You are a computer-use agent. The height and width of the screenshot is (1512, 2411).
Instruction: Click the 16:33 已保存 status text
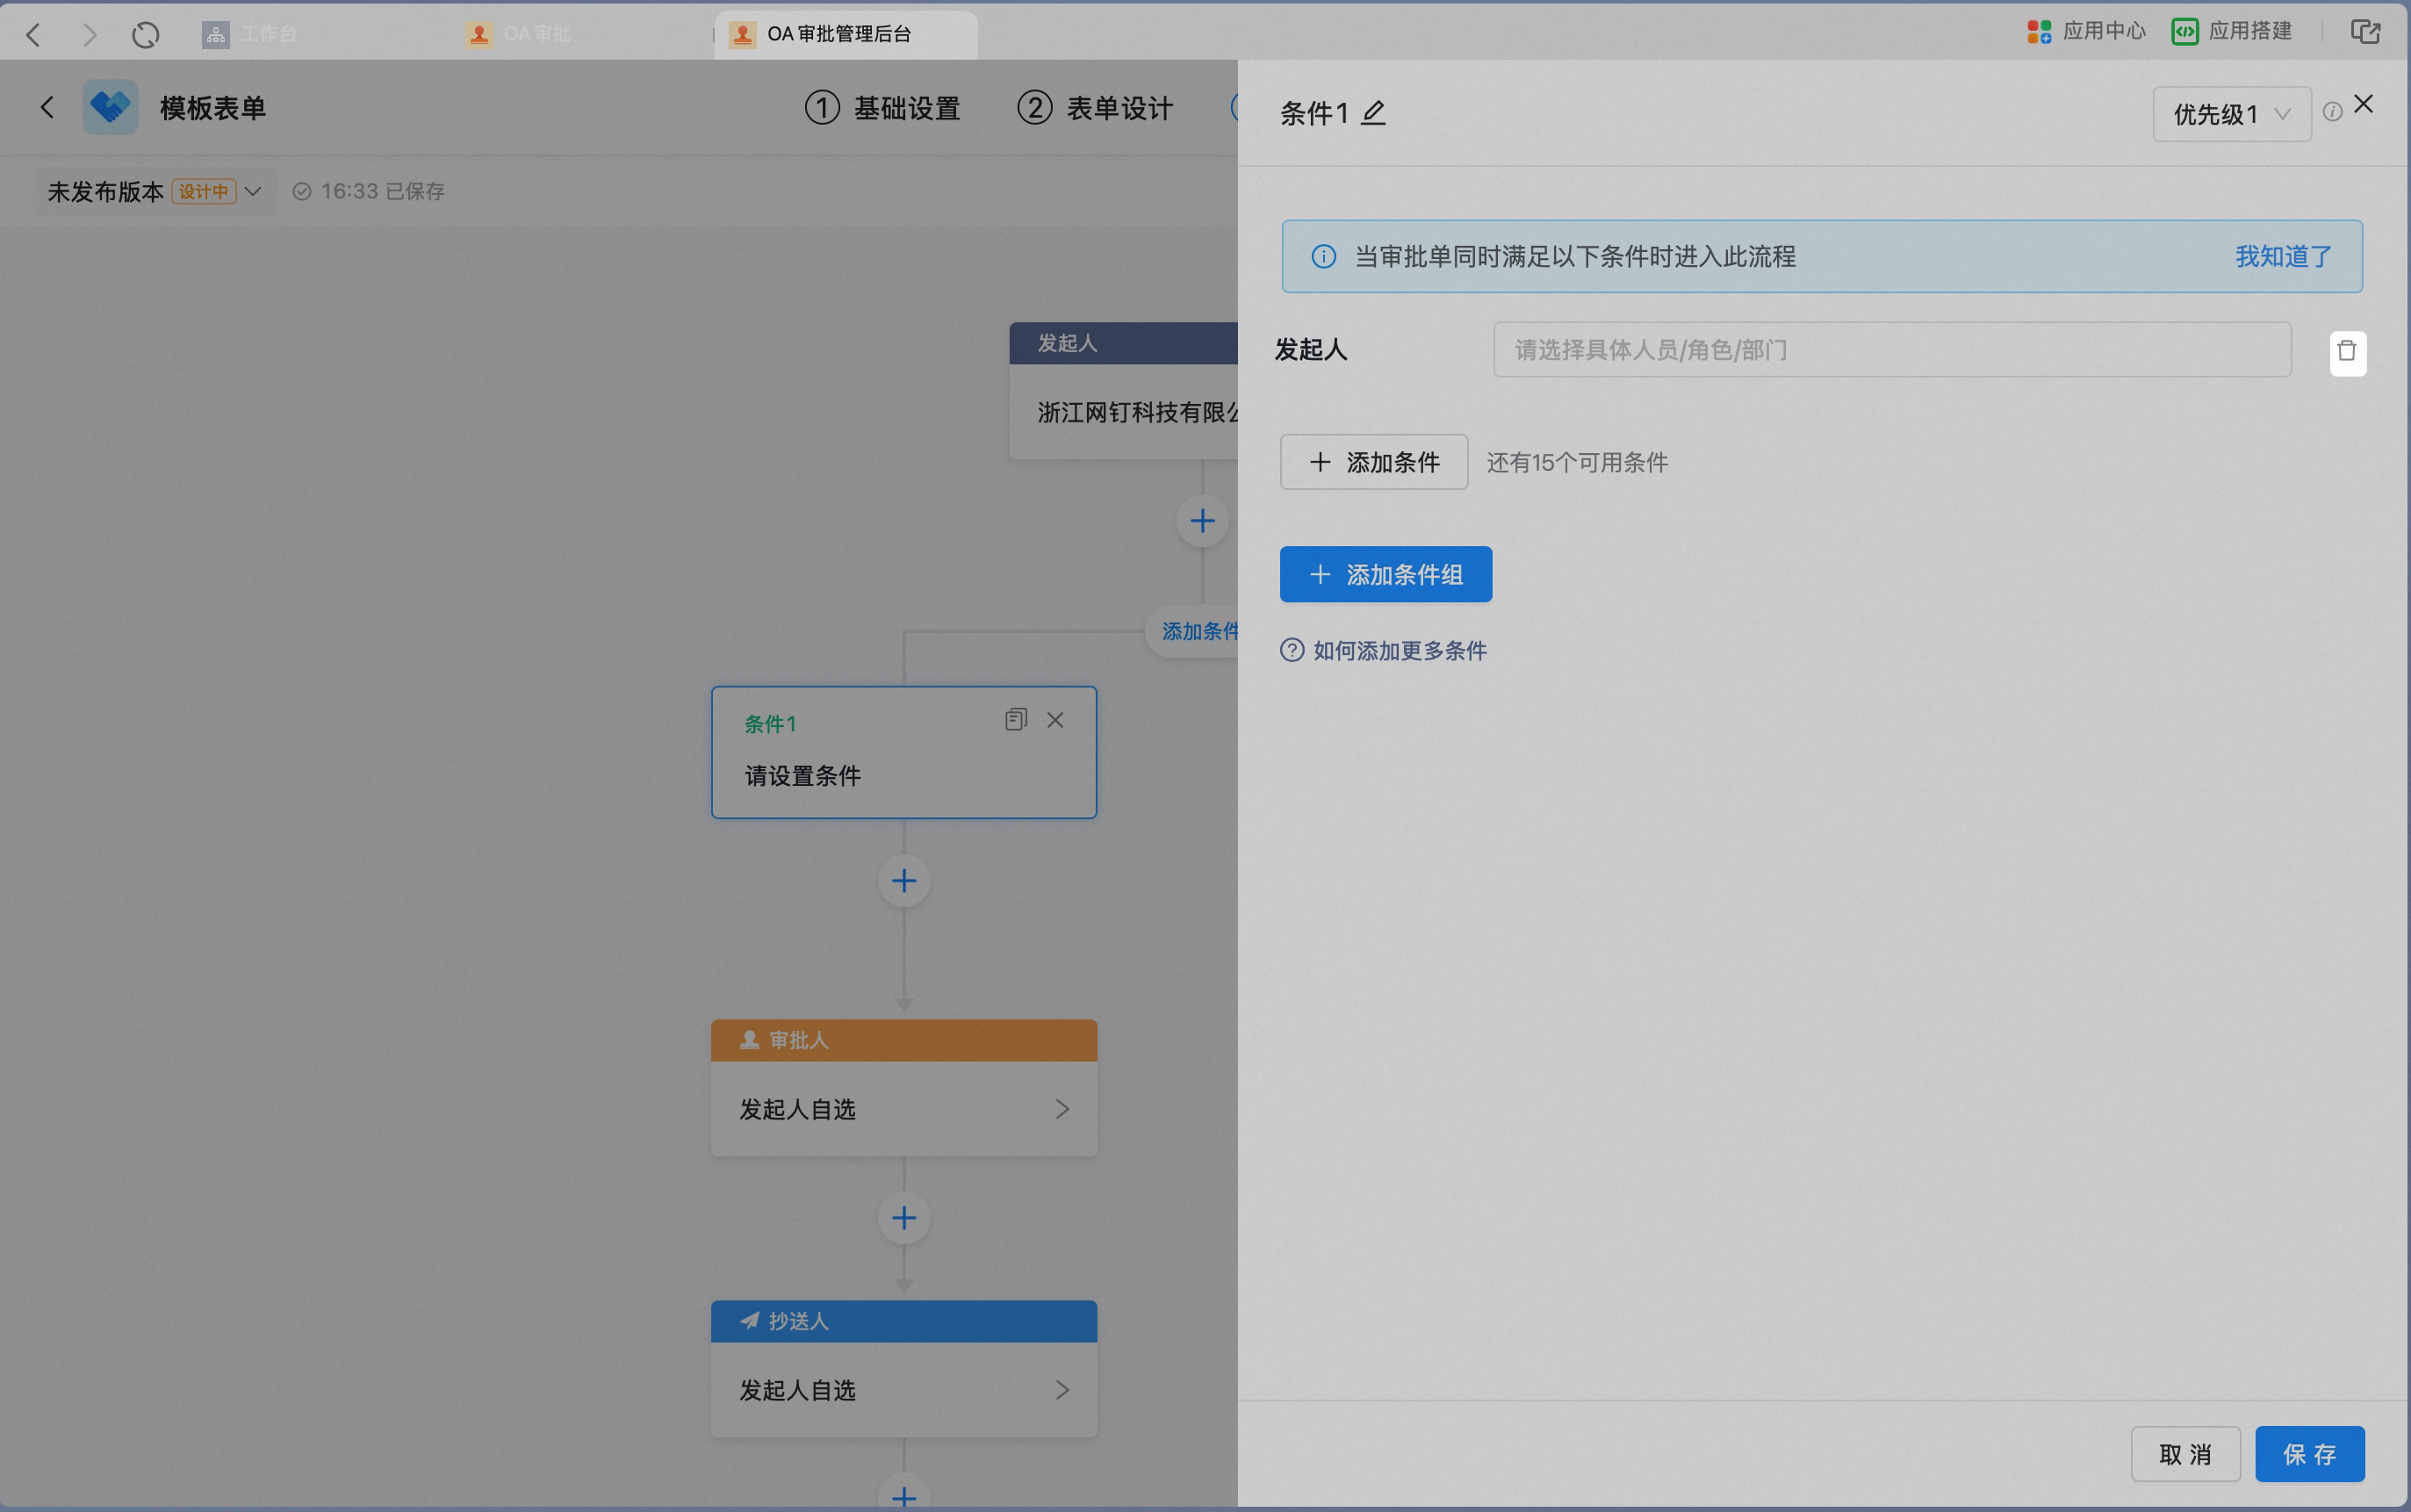point(383,191)
